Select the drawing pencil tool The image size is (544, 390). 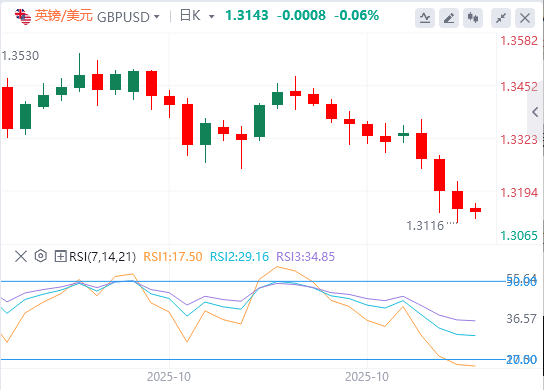449,18
